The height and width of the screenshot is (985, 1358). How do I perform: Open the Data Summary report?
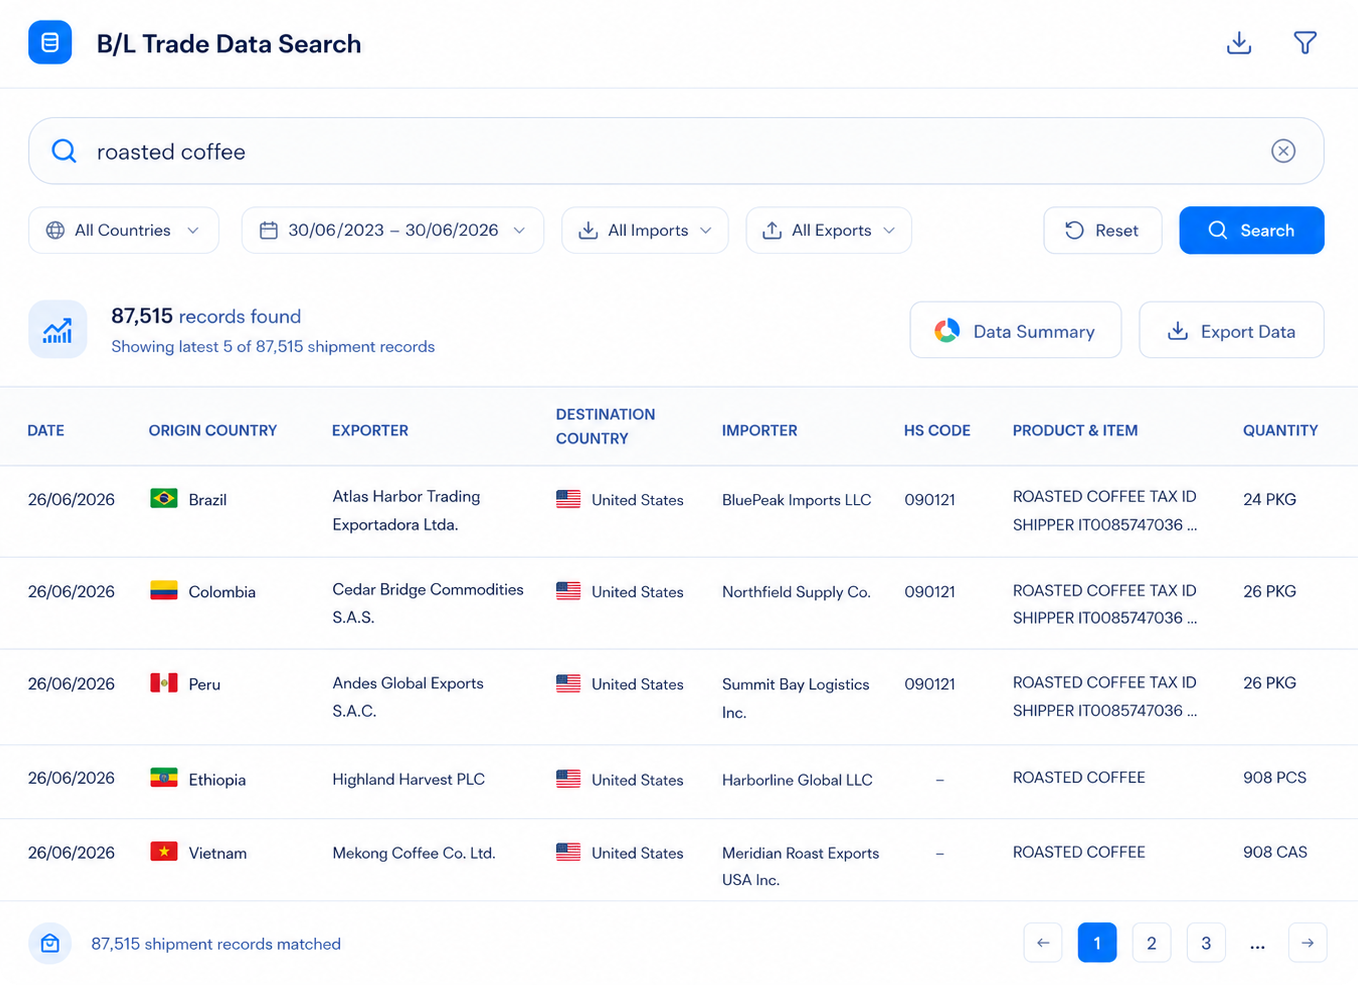pyautogui.click(x=1016, y=330)
